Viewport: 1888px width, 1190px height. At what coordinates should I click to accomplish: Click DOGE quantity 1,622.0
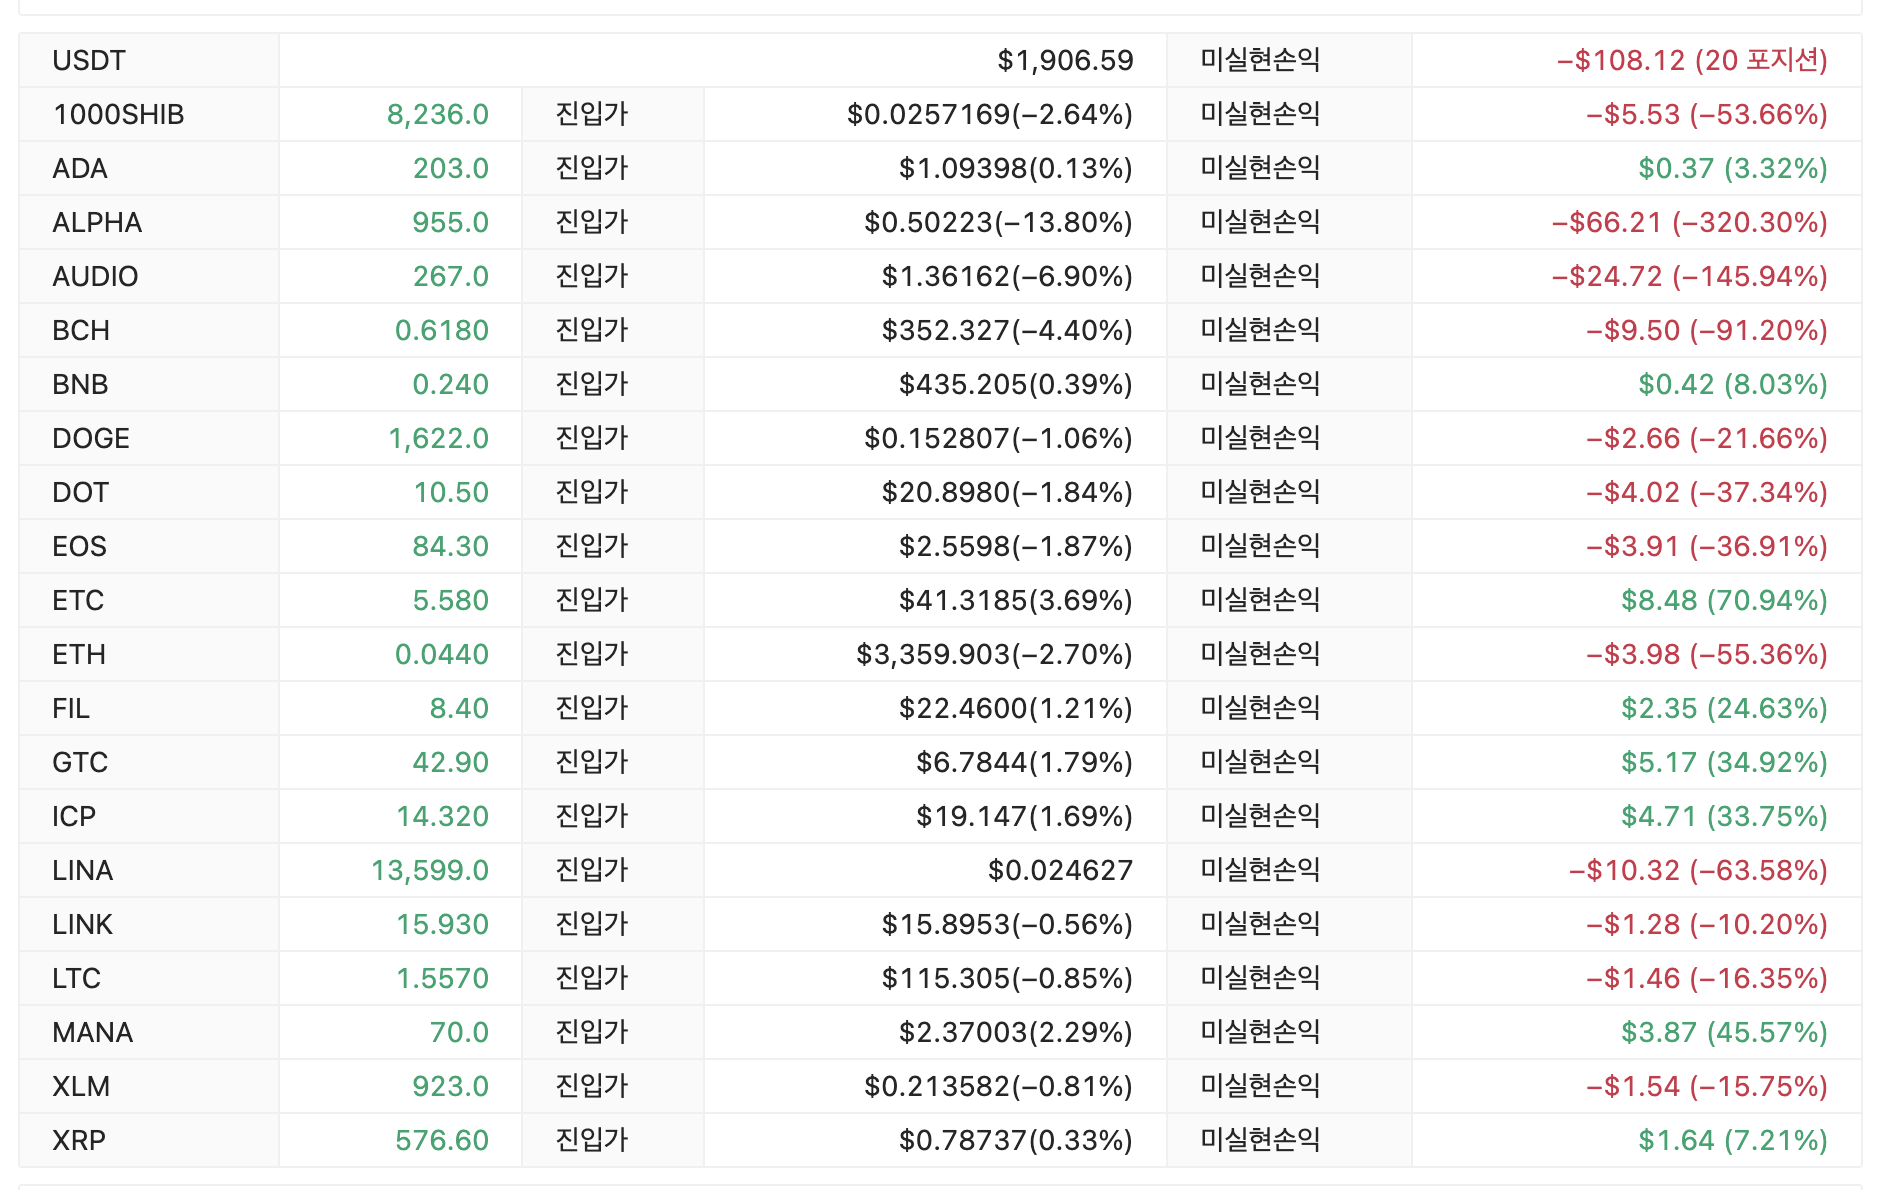tap(439, 439)
